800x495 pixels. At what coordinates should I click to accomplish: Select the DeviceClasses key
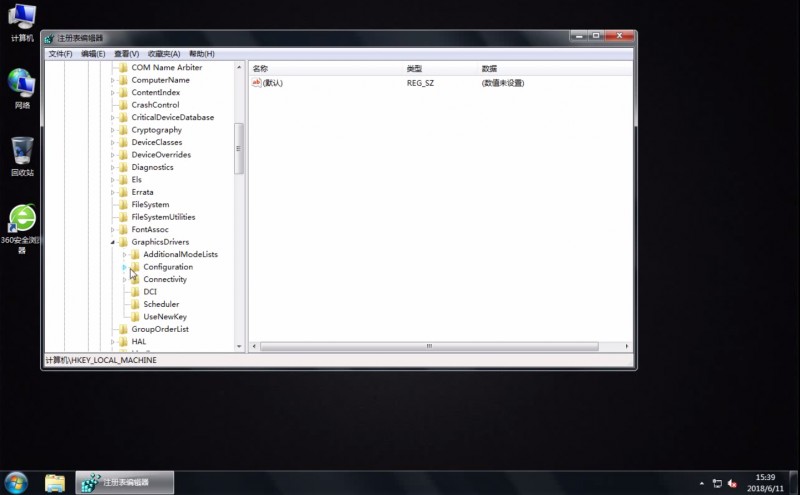[157, 142]
